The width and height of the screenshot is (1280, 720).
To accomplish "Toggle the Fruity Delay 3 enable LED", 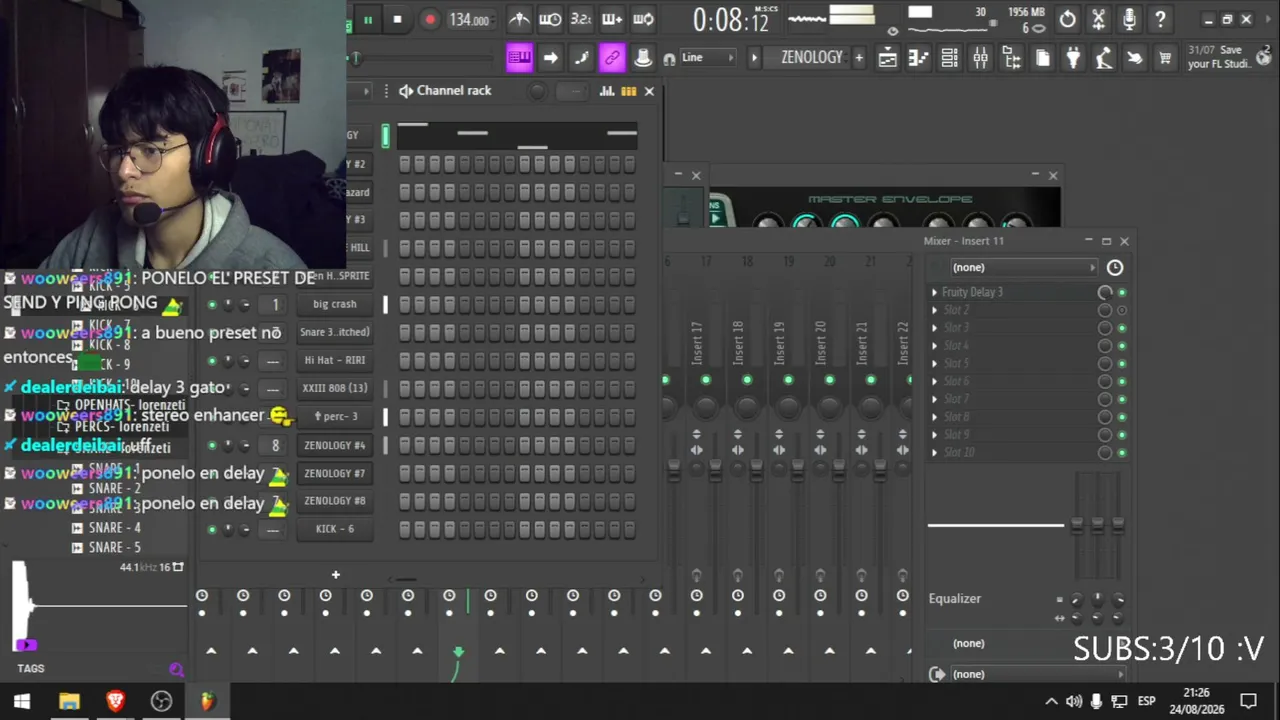I will pyautogui.click(x=1122, y=292).
